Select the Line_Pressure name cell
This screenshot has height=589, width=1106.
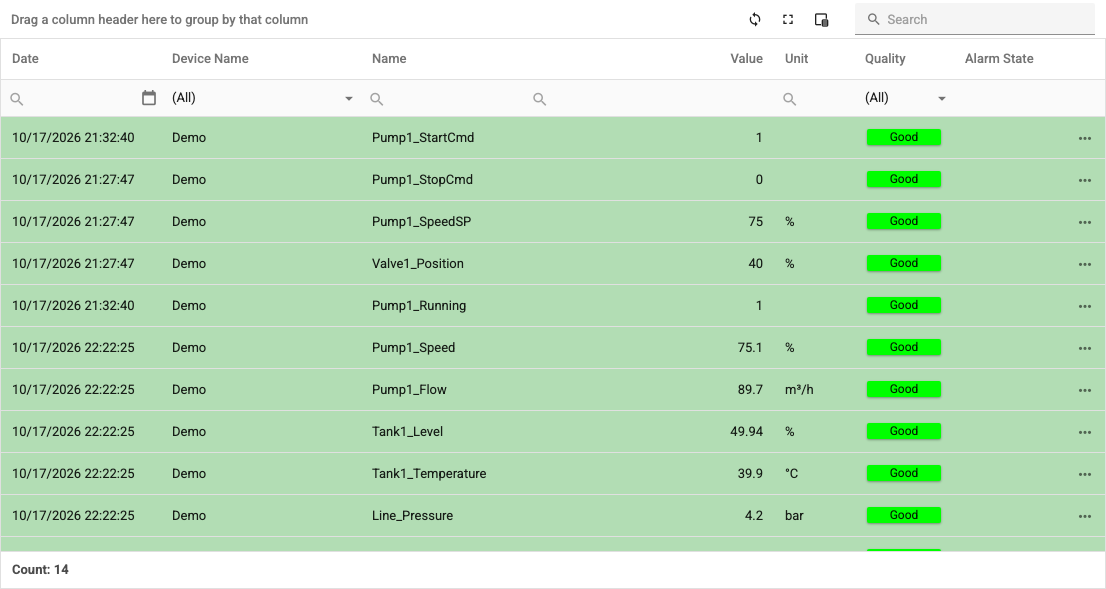[412, 516]
